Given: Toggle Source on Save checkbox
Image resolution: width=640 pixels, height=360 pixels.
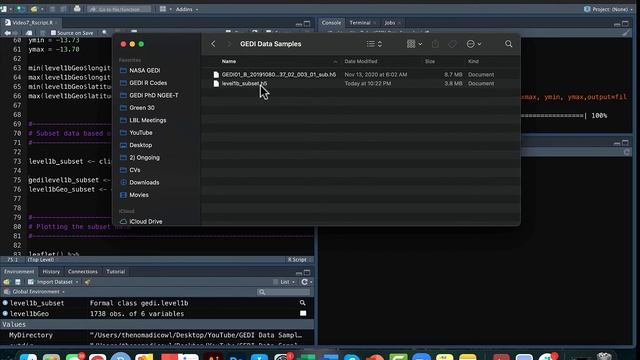Looking at the screenshot, I should [53, 33].
